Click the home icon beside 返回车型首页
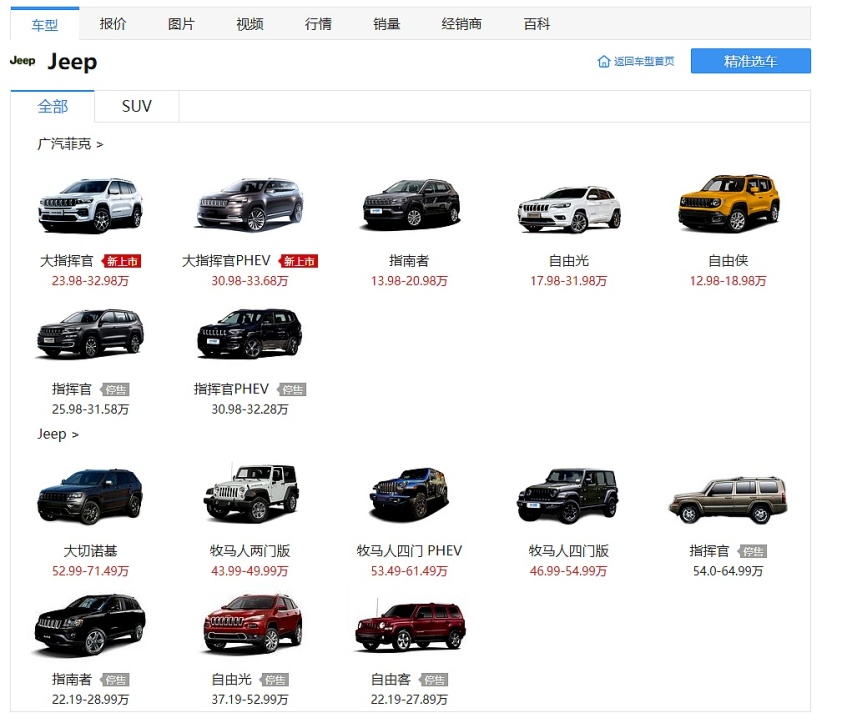This screenshot has width=852, height=723. coord(604,61)
